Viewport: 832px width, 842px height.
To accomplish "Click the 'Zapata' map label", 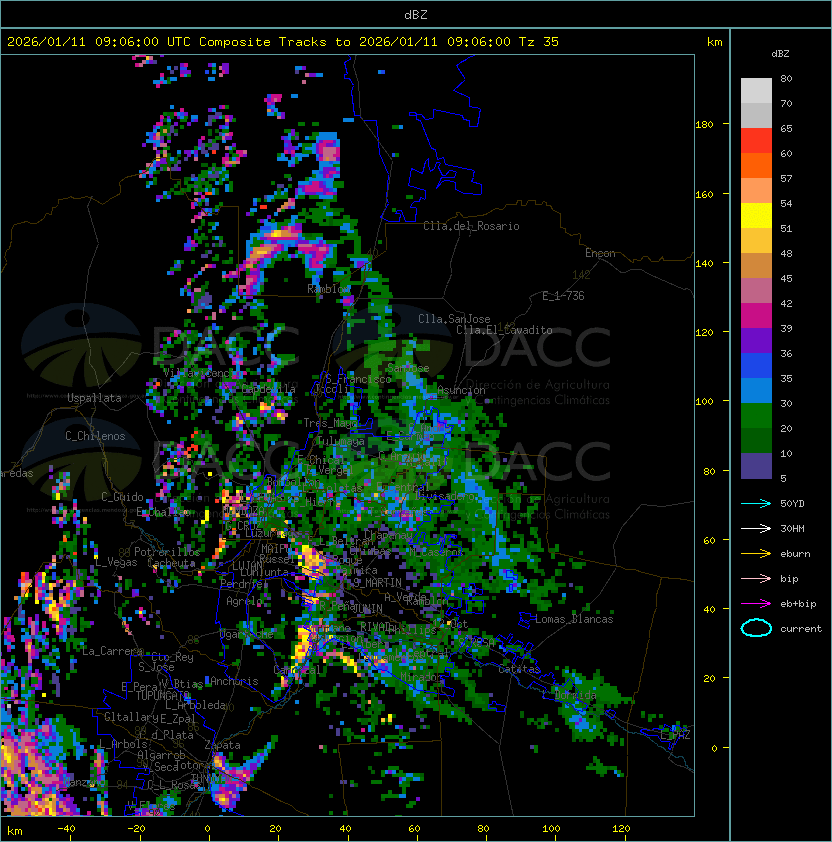I will coord(222,745).
